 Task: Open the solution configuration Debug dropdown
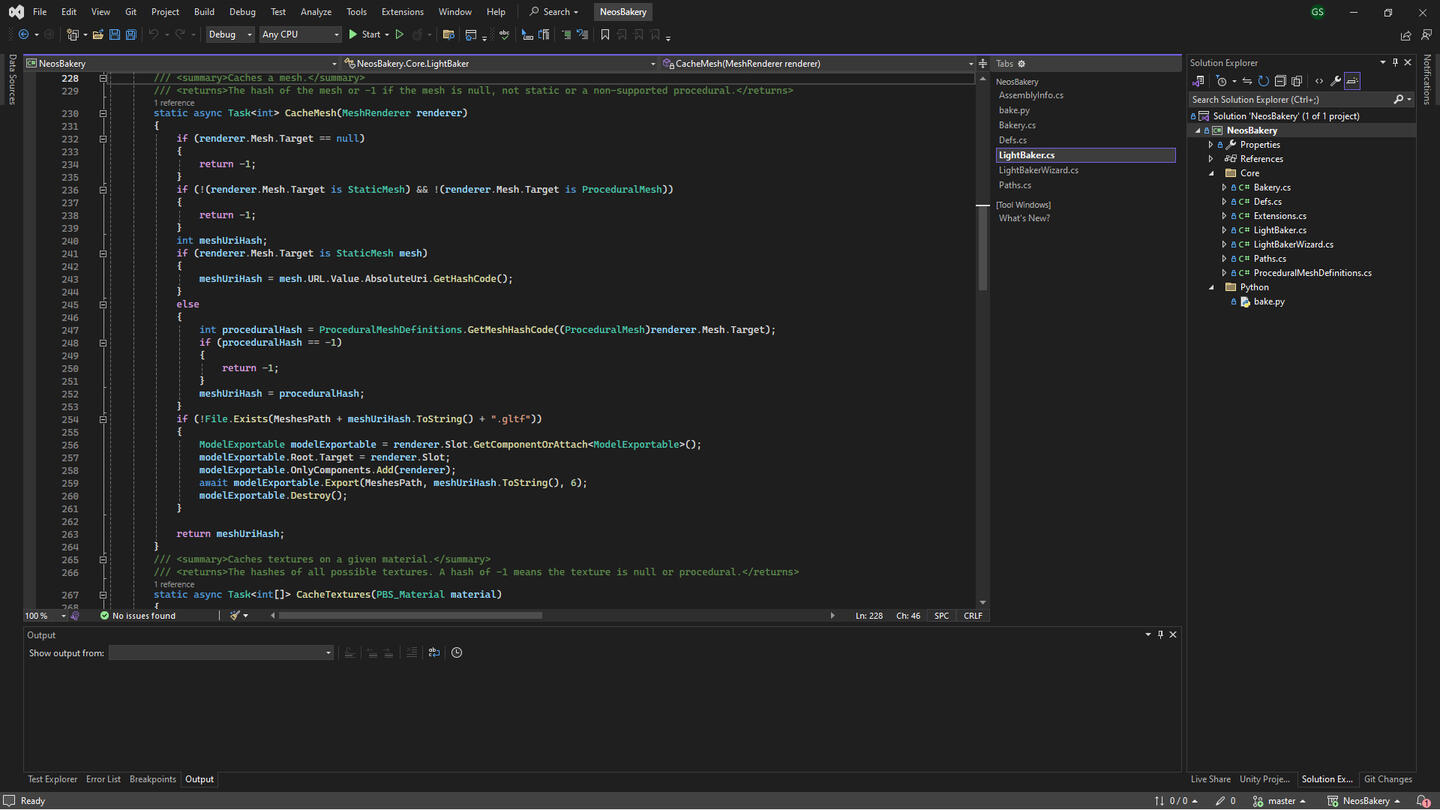pos(230,35)
